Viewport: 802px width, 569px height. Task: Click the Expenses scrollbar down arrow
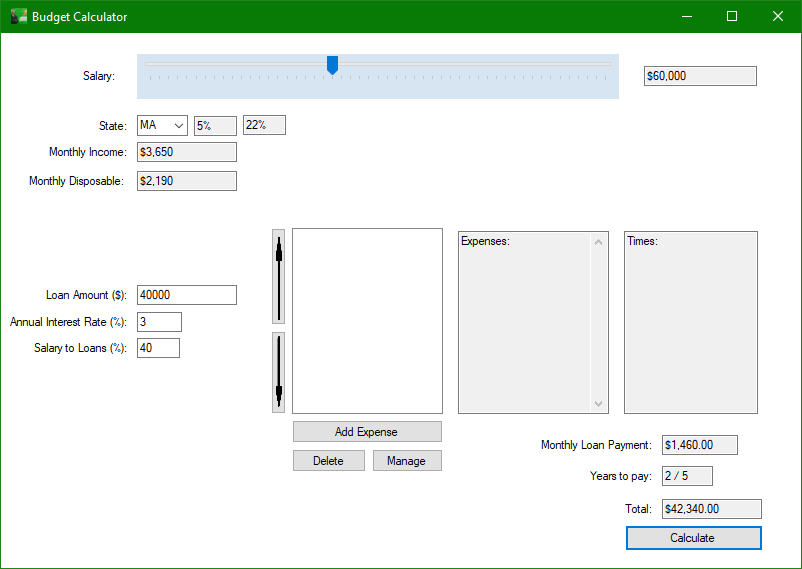coord(598,404)
